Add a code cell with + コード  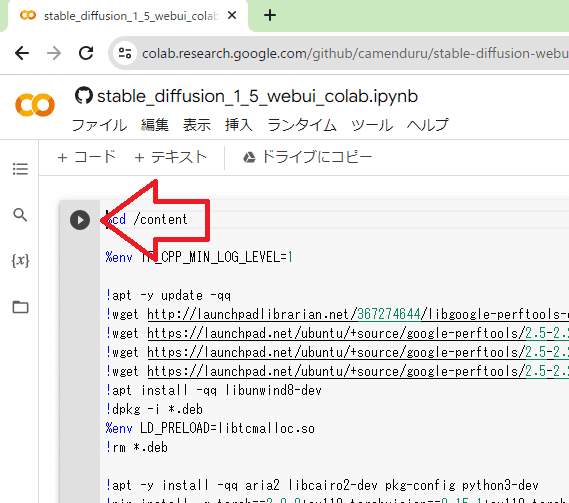pyautogui.click(x=87, y=157)
